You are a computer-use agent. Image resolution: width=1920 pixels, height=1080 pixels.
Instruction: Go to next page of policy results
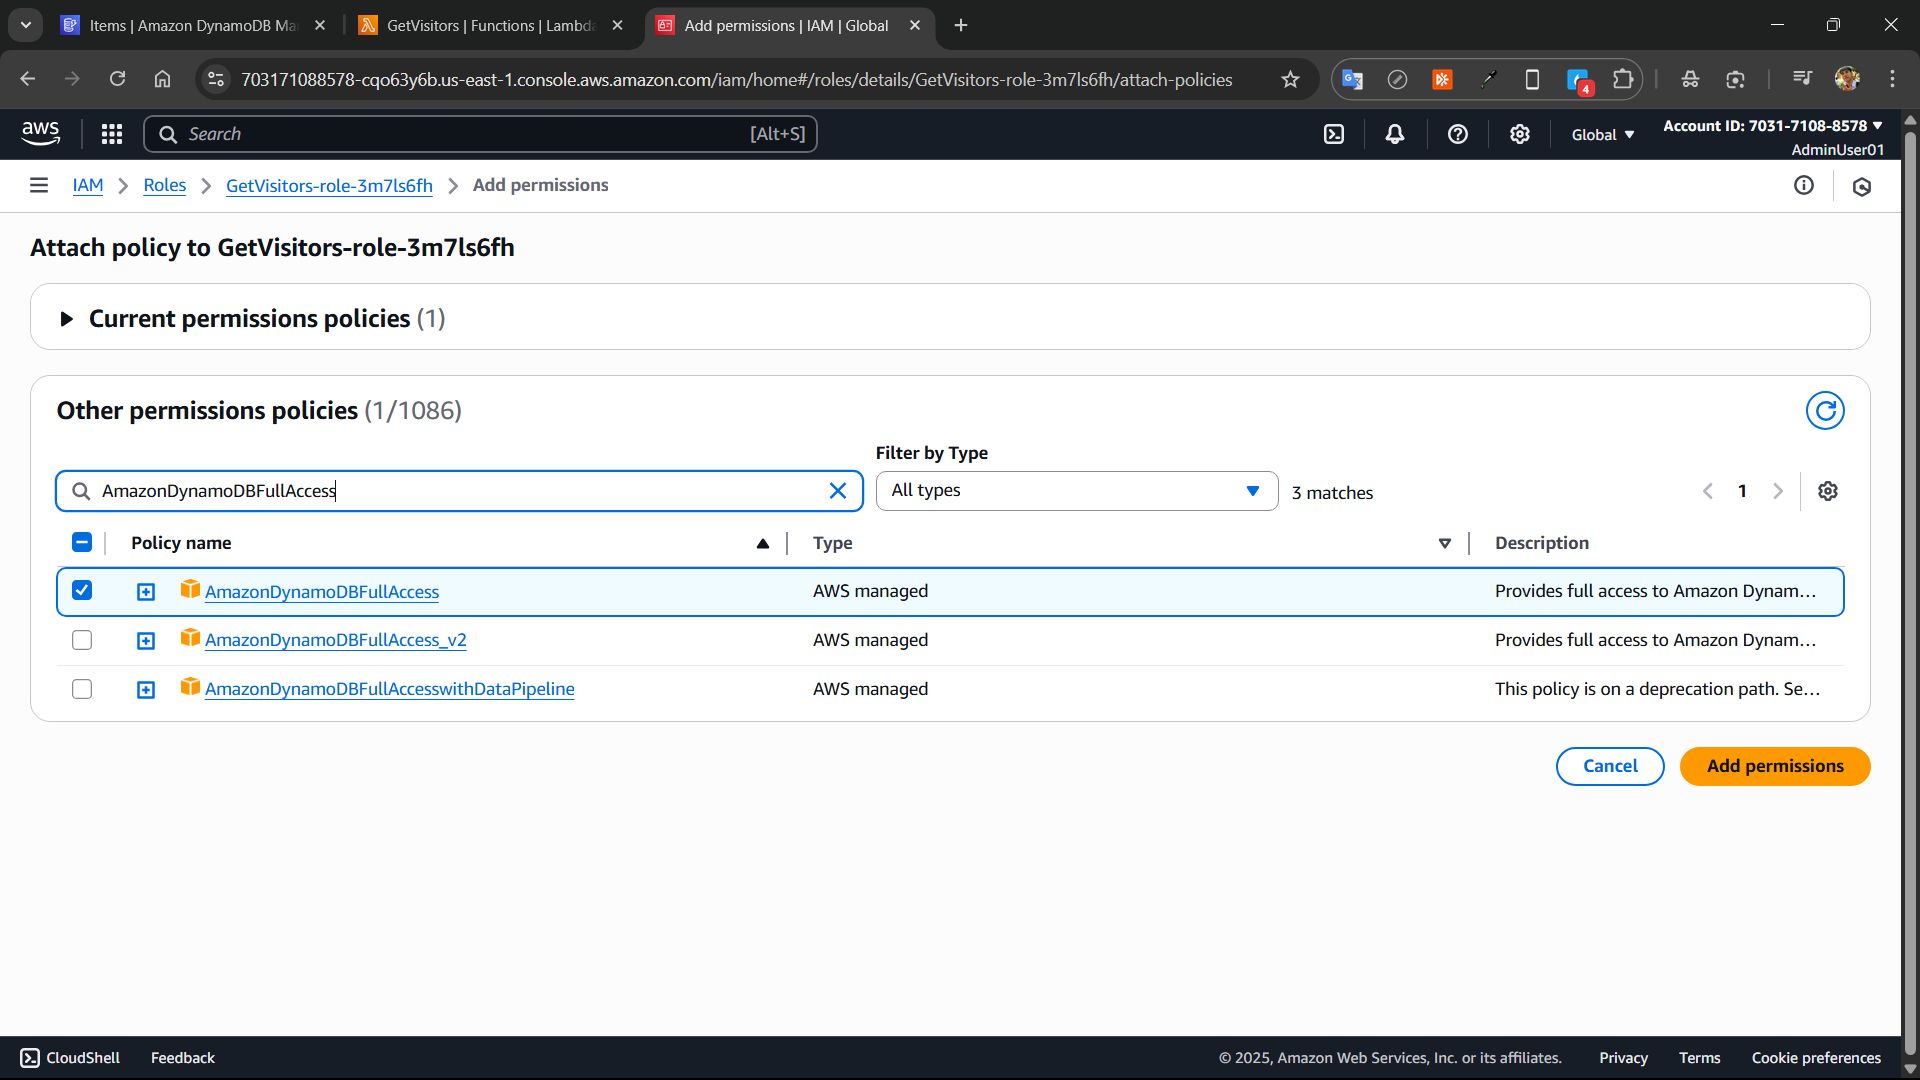click(1778, 491)
